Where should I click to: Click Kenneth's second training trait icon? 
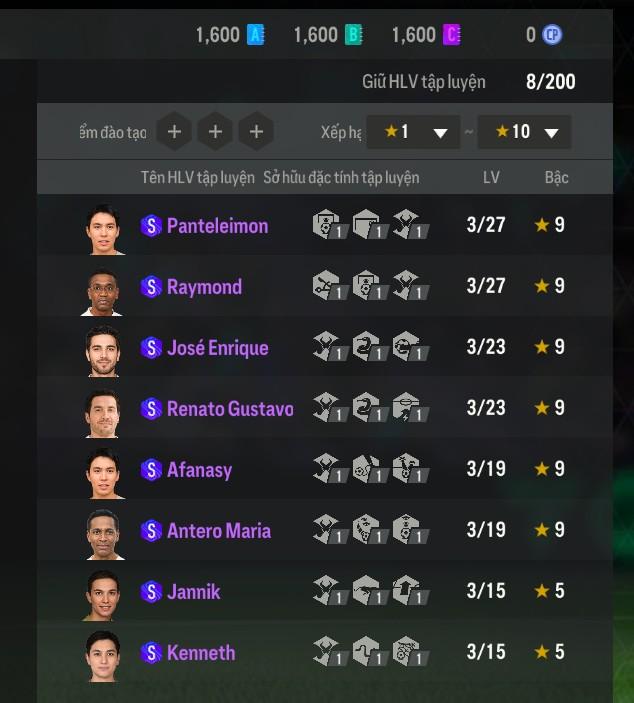370,651
